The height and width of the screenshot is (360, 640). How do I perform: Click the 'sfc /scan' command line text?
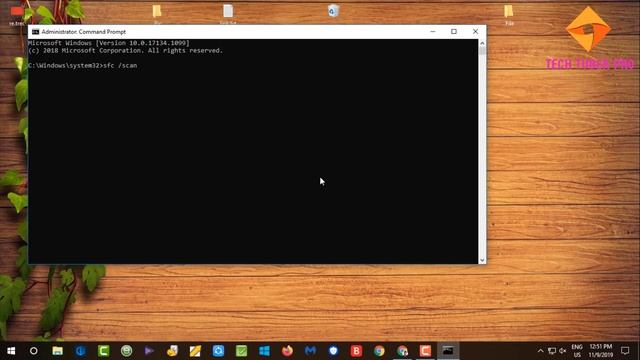pos(120,65)
